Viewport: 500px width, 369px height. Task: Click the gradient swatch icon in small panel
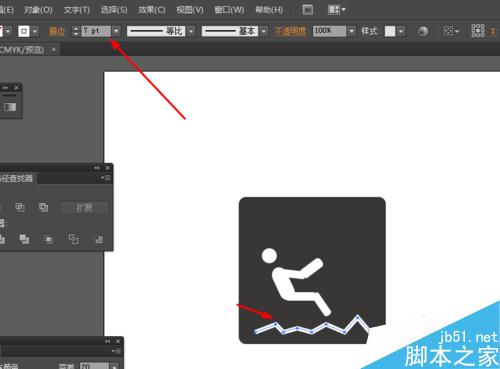coord(10,107)
